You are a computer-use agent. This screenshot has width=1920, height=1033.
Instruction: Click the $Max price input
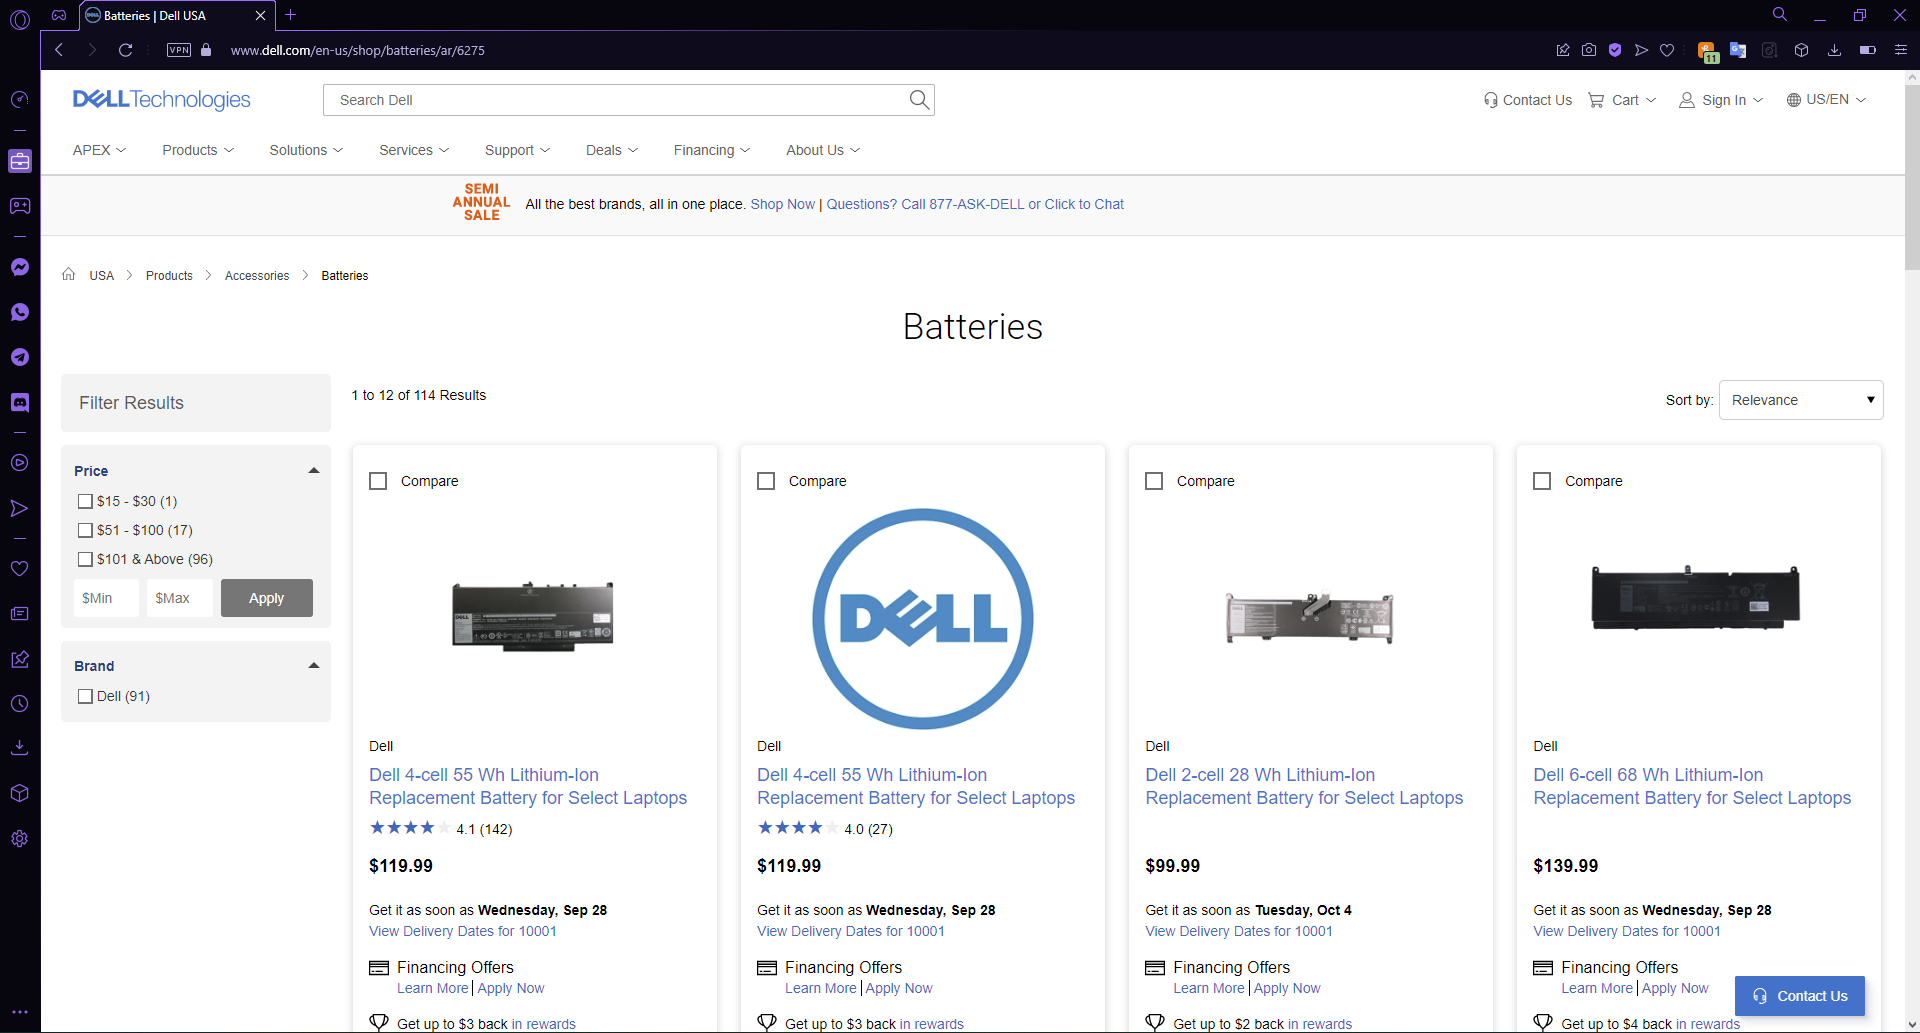180,598
